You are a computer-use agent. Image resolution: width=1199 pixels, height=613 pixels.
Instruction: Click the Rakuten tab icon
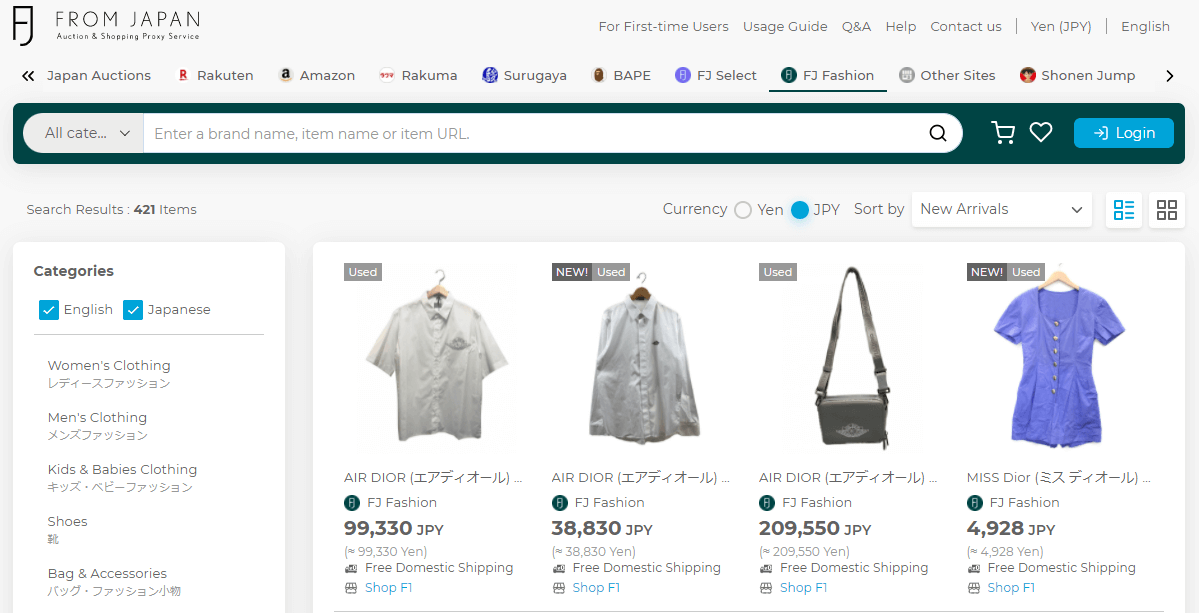coord(183,75)
